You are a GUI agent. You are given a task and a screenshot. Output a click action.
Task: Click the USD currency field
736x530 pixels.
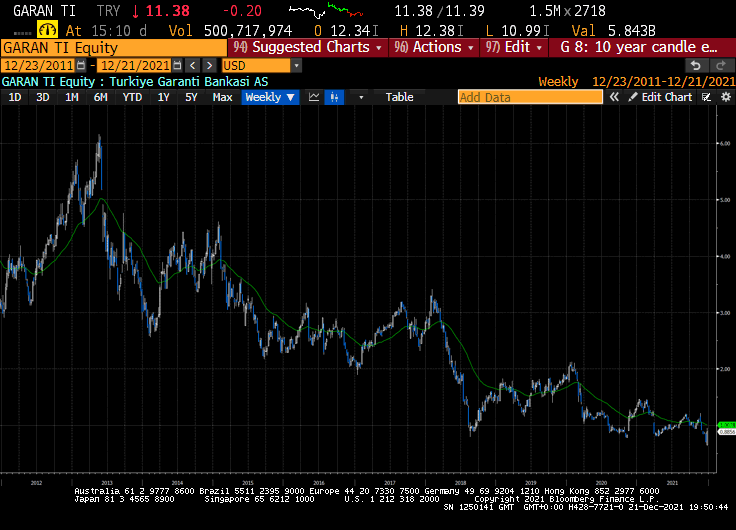tap(256, 66)
